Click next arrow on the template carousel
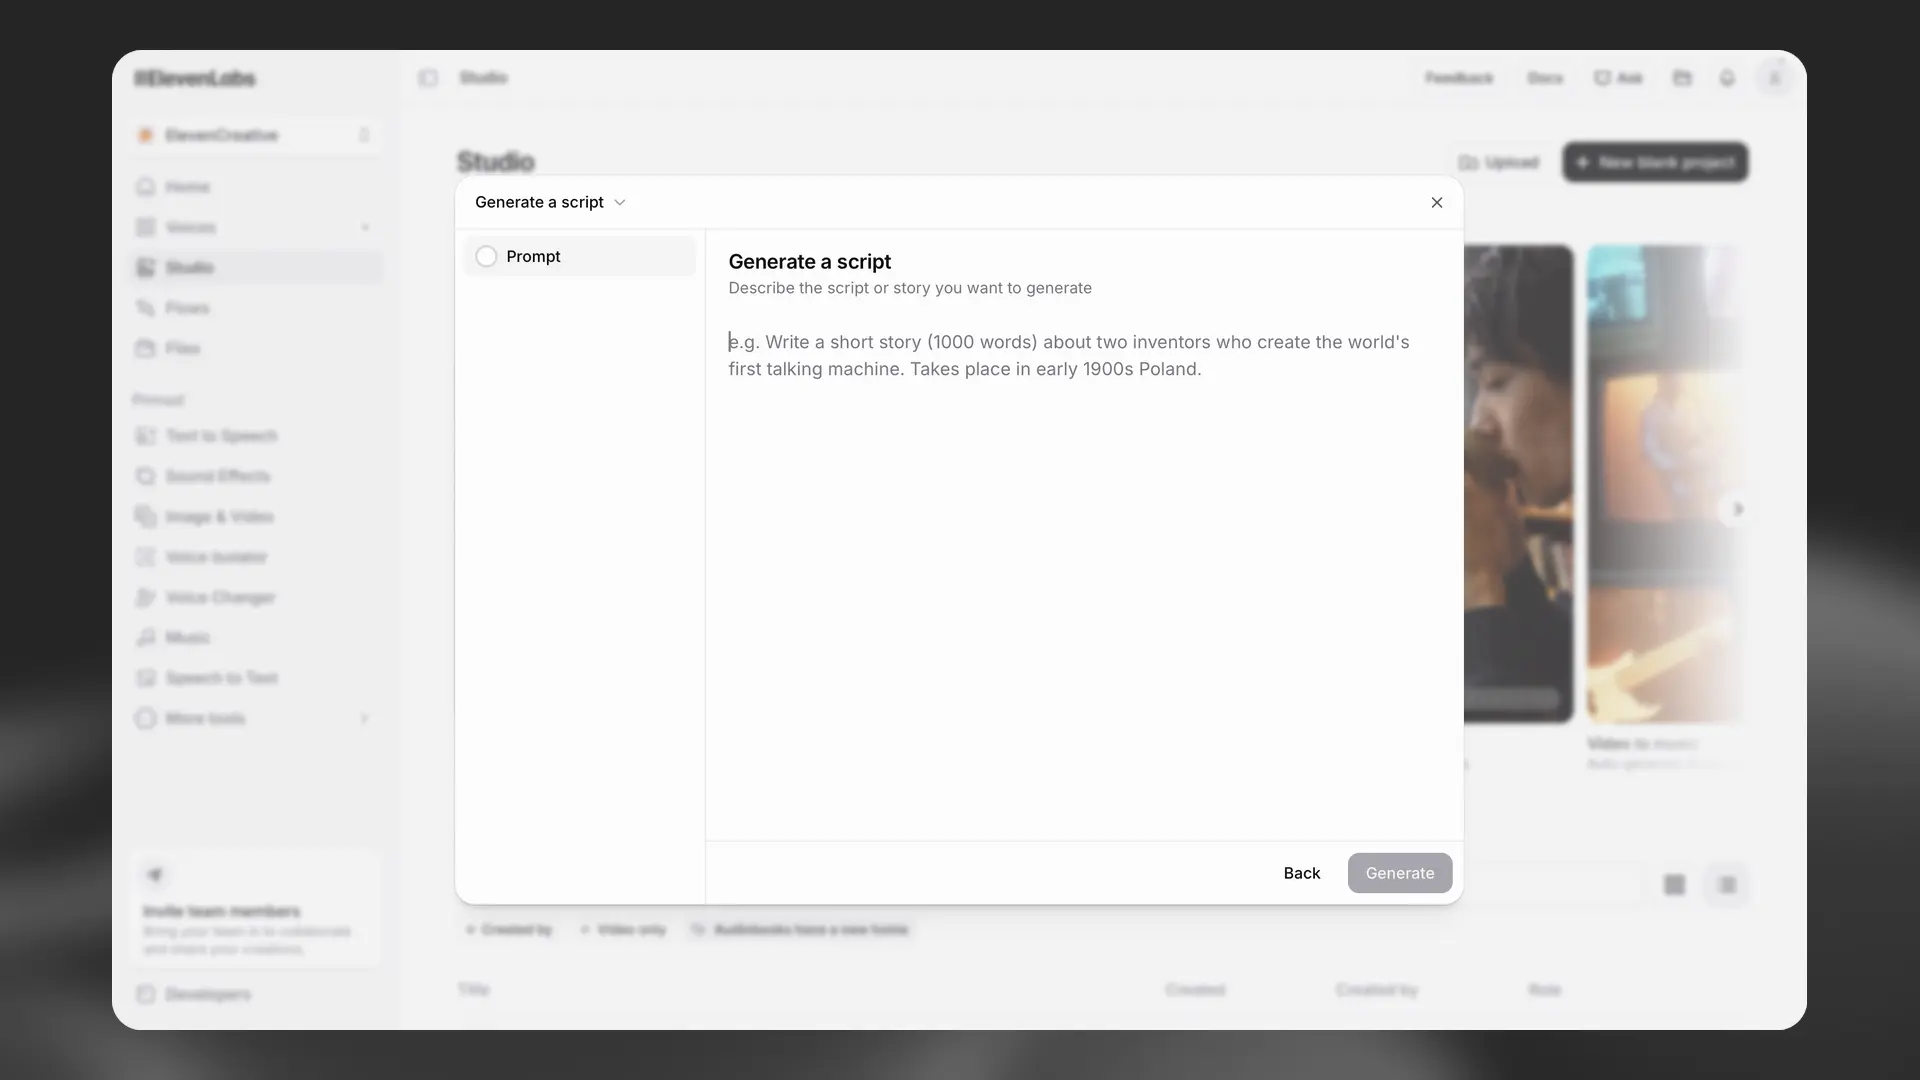Viewport: 1920px width, 1080px height. click(x=1737, y=510)
